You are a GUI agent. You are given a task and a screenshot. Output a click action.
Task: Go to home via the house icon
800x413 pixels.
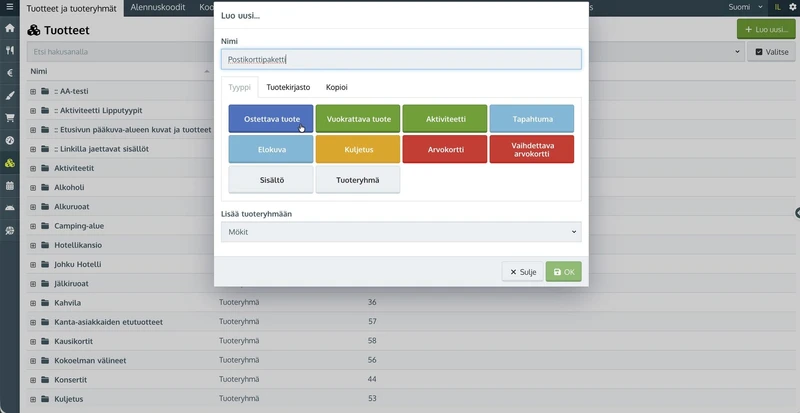10,28
